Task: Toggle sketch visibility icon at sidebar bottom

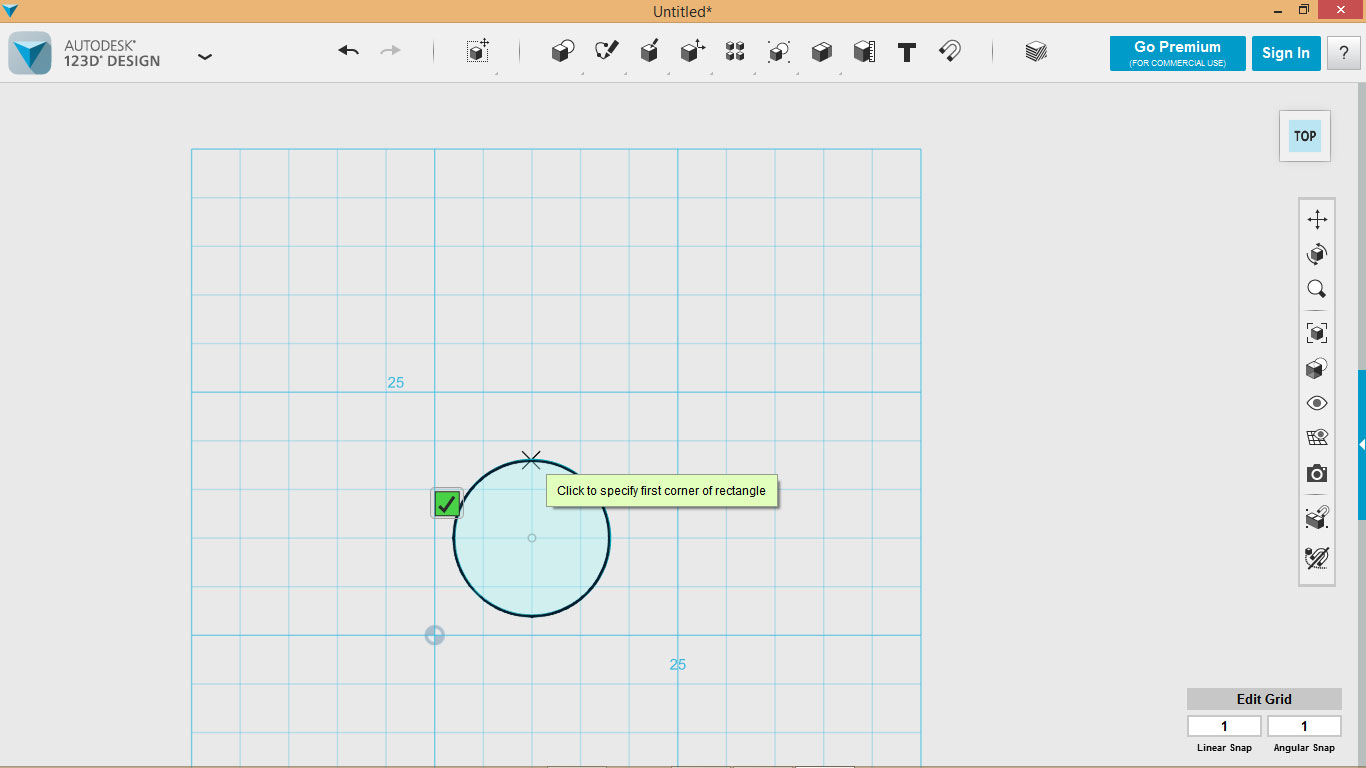Action: point(1316,558)
